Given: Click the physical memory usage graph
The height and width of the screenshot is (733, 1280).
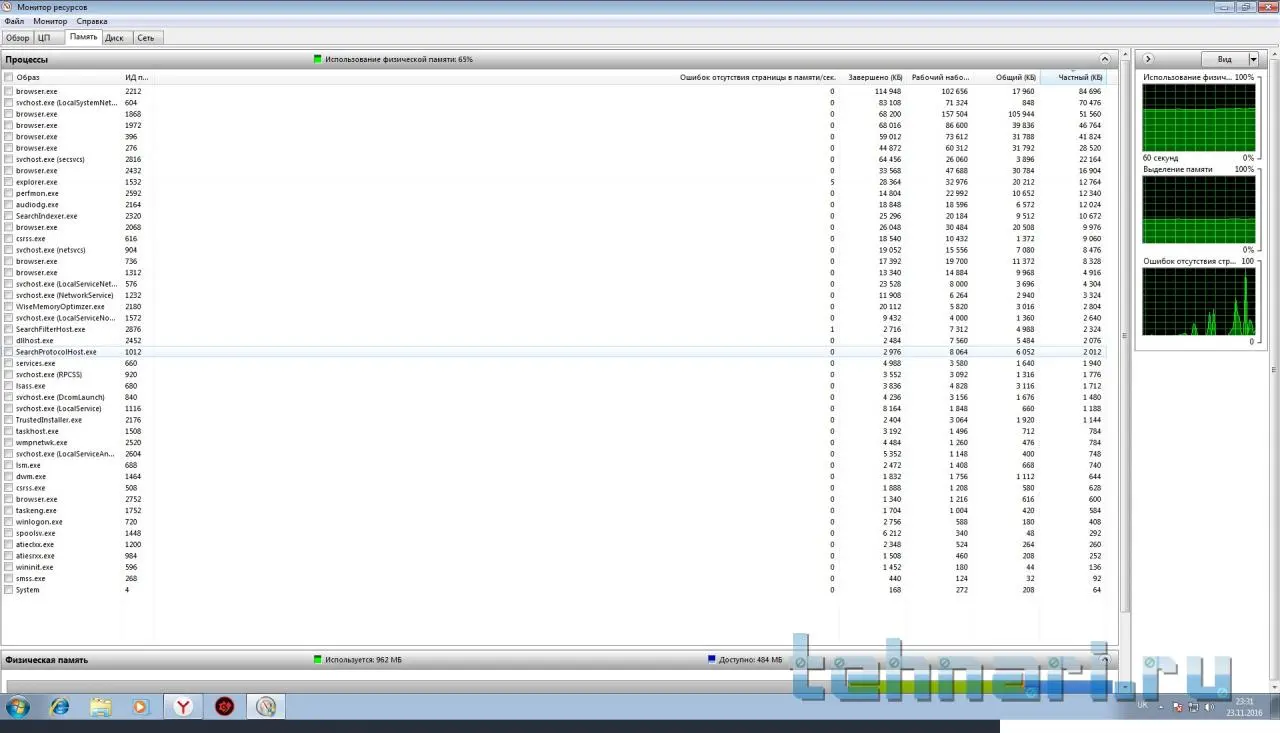Looking at the screenshot, I should point(1199,118).
